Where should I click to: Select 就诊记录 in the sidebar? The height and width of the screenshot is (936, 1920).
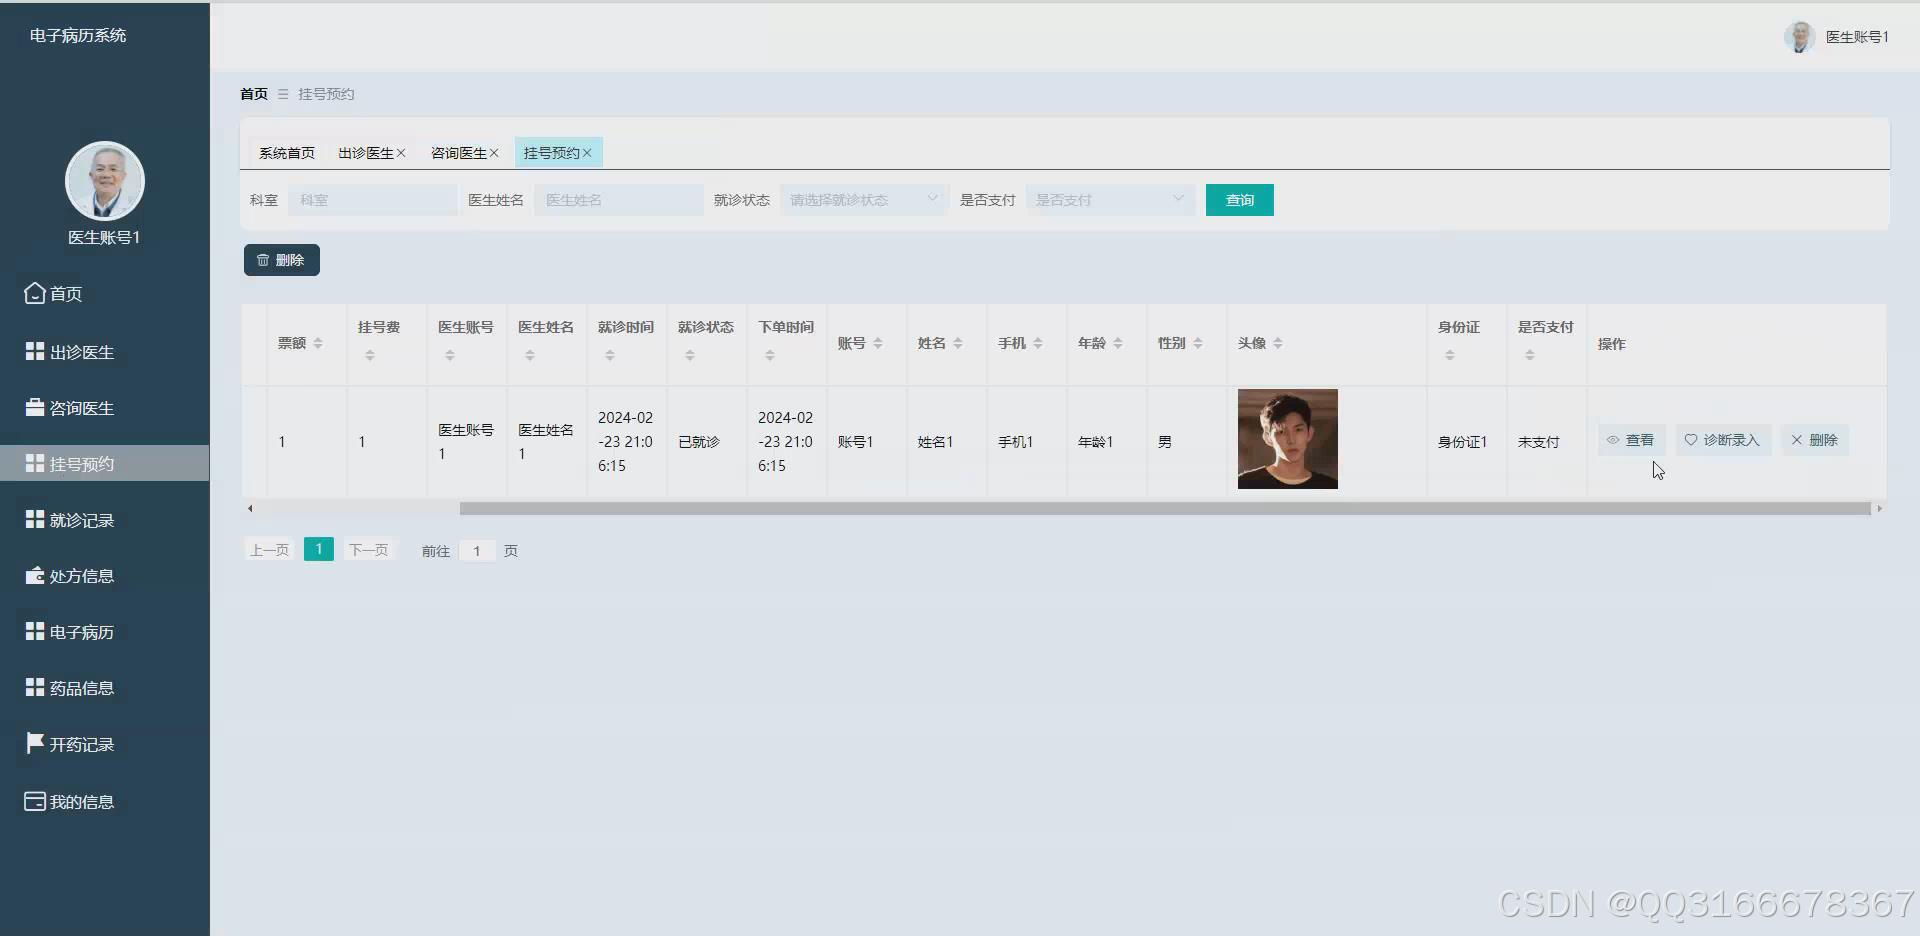pos(80,519)
